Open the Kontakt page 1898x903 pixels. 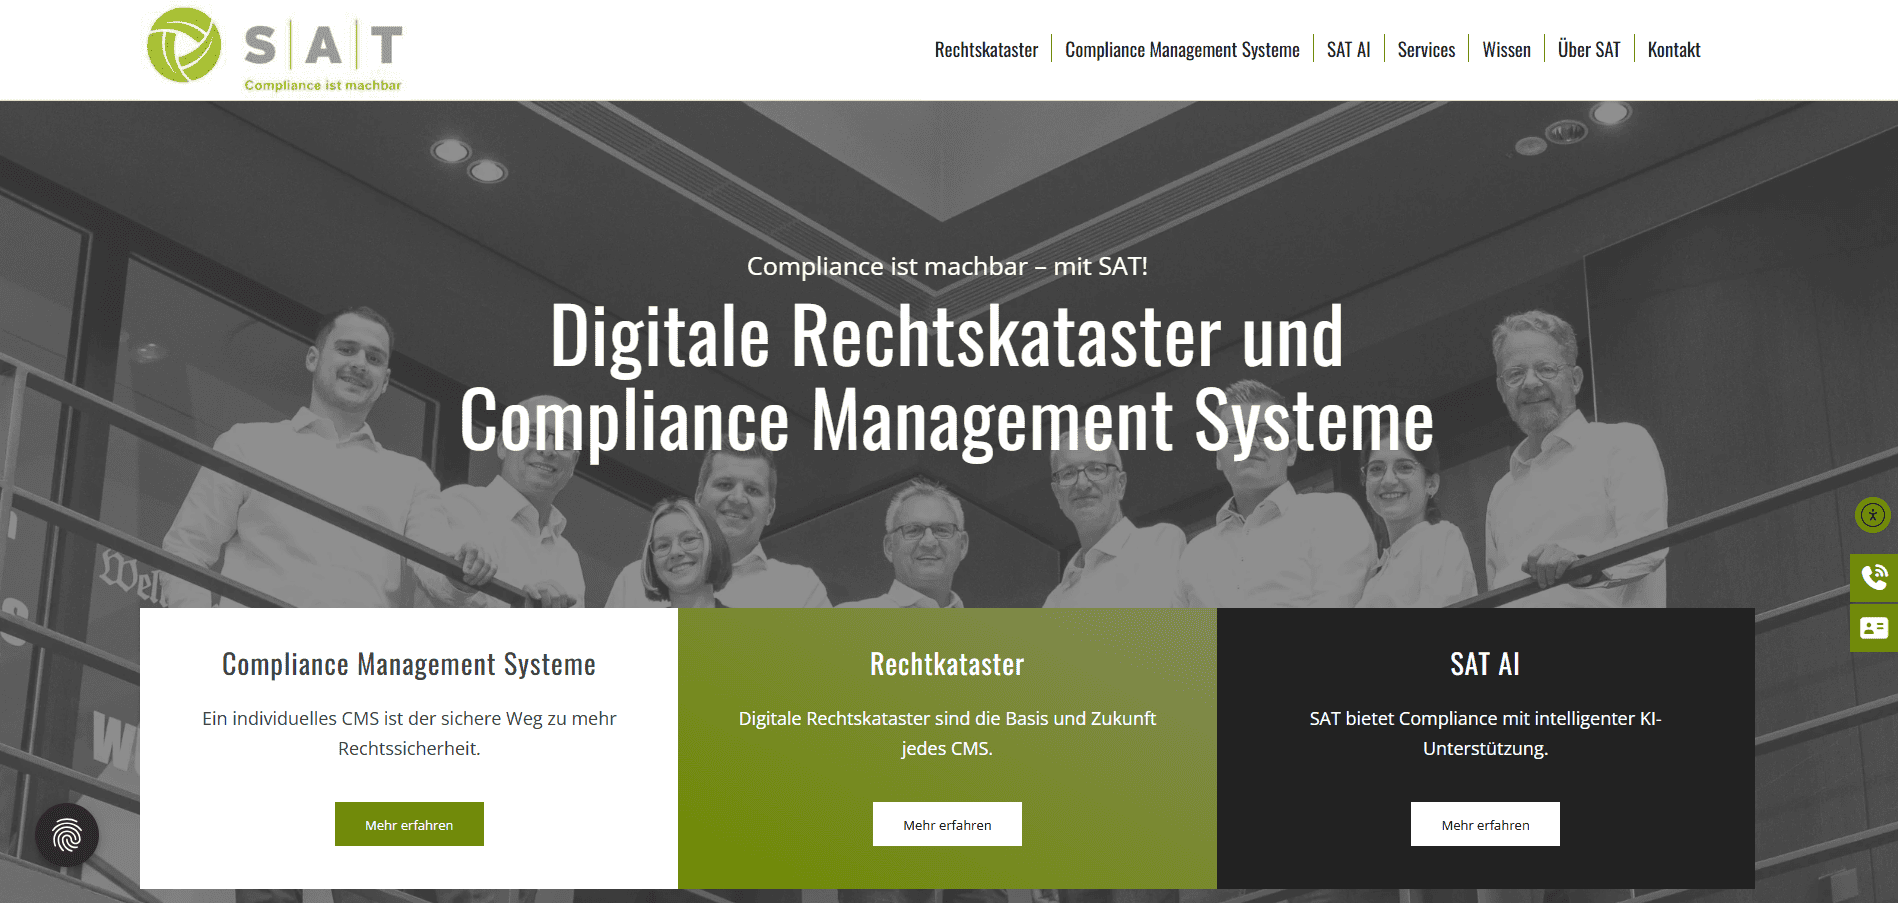(x=1674, y=50)
